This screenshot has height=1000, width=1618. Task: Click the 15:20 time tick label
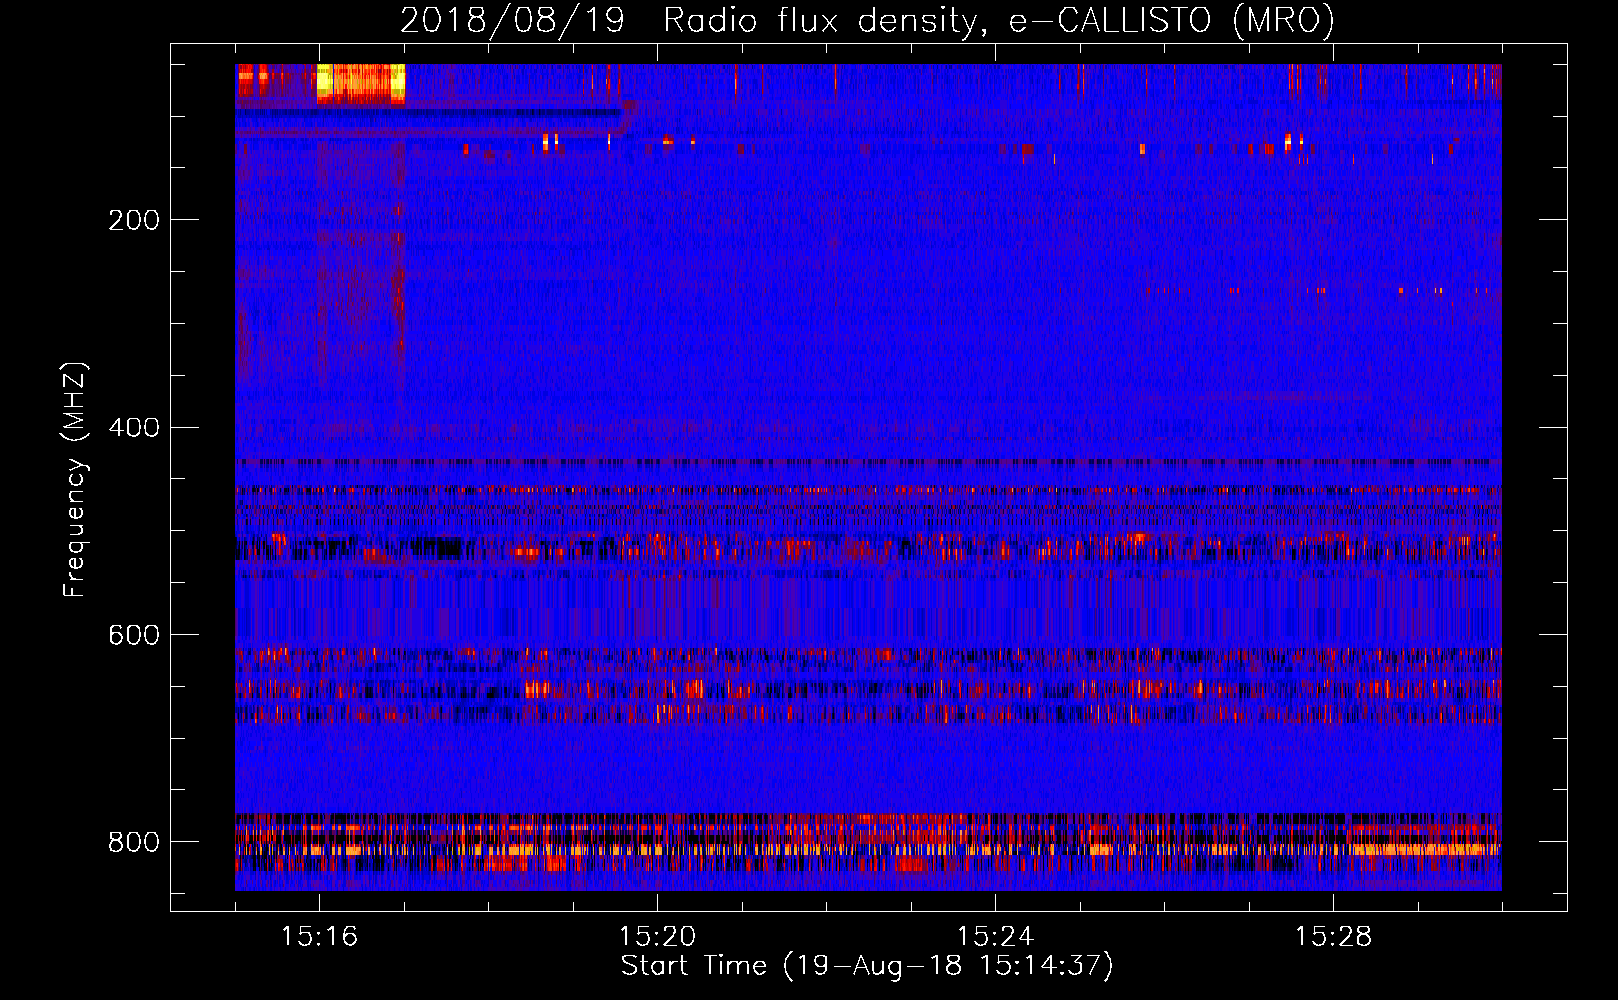coord(657,936)
